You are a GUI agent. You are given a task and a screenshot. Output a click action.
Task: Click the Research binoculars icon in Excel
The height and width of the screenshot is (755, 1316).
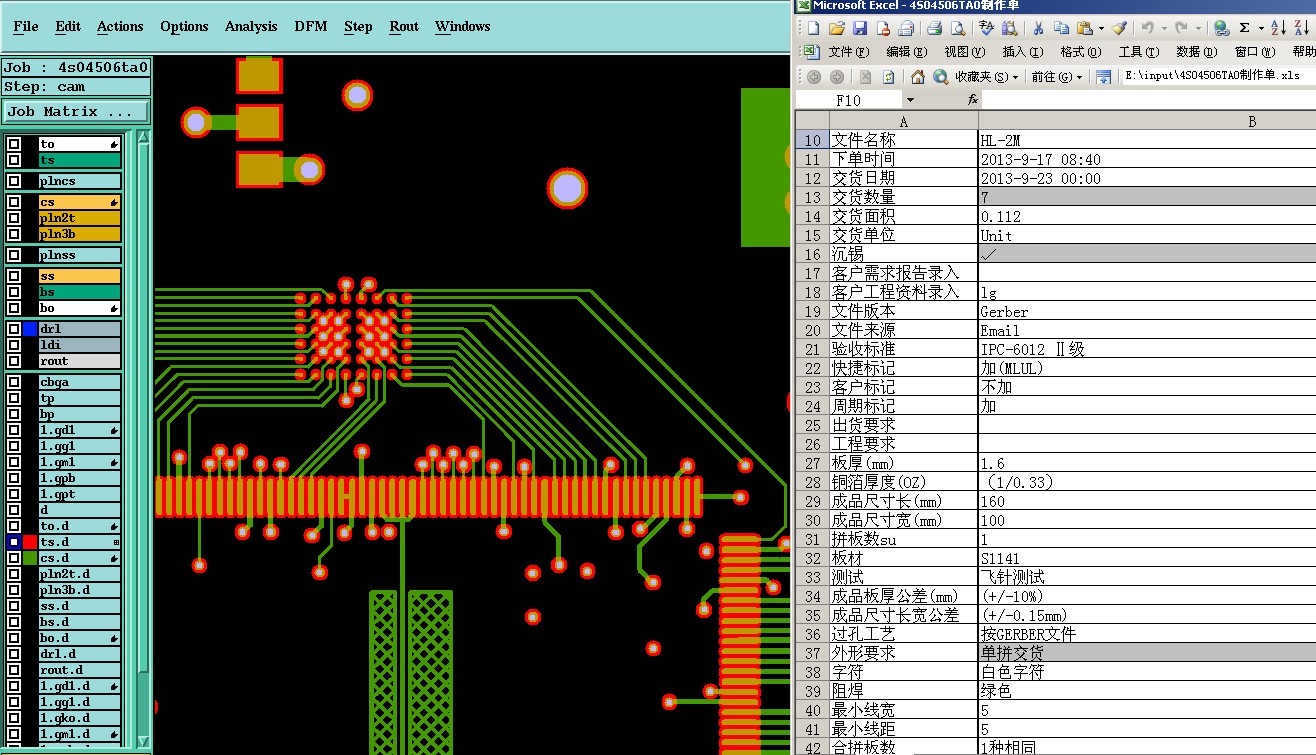pyautogui.click(x=1010, y=28)
